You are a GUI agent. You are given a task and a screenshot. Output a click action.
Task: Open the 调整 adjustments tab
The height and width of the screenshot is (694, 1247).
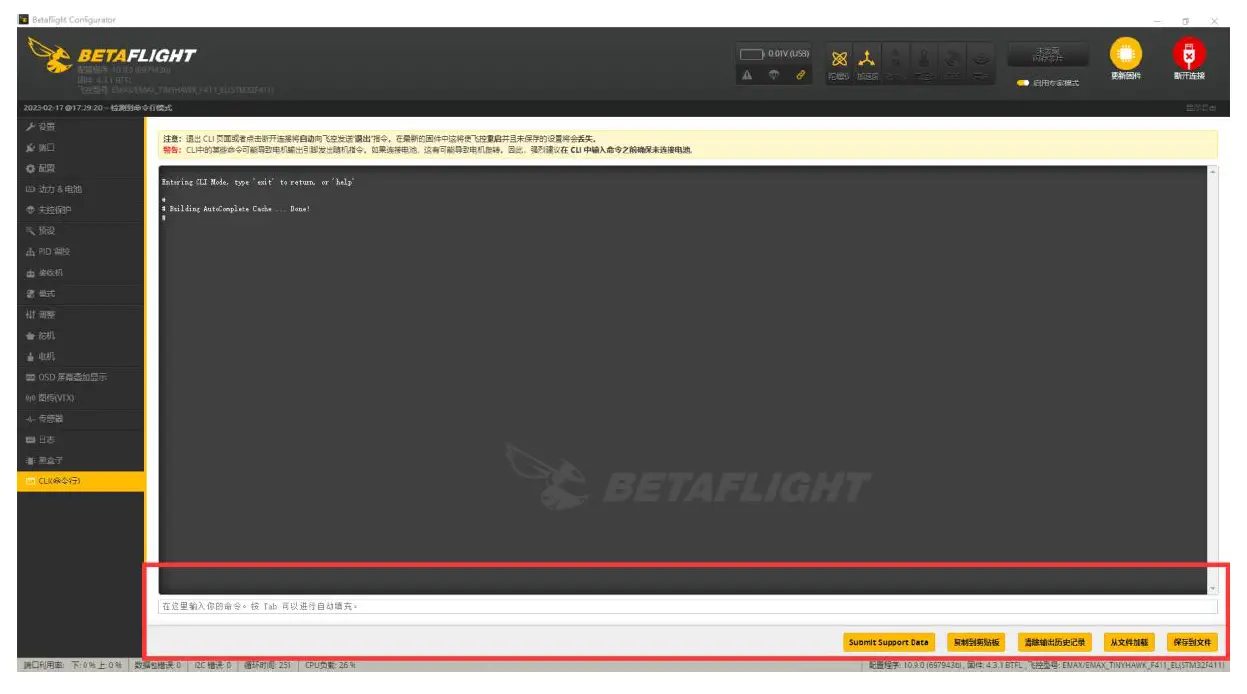[80, 315]
